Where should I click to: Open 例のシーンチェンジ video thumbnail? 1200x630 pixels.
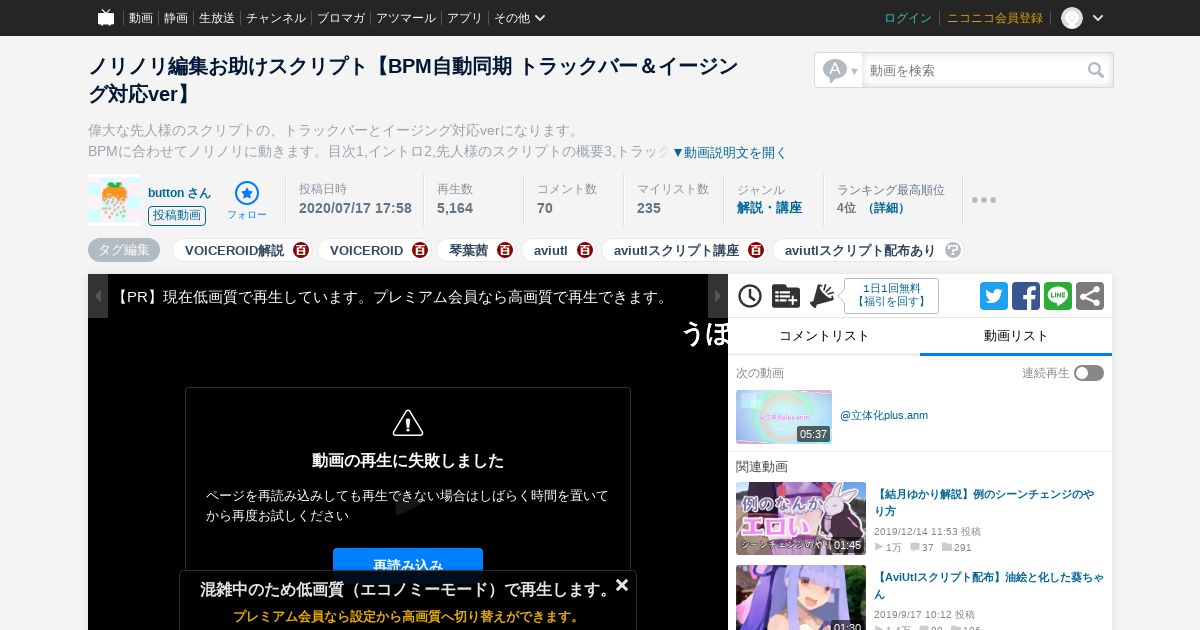click(801, 519)
